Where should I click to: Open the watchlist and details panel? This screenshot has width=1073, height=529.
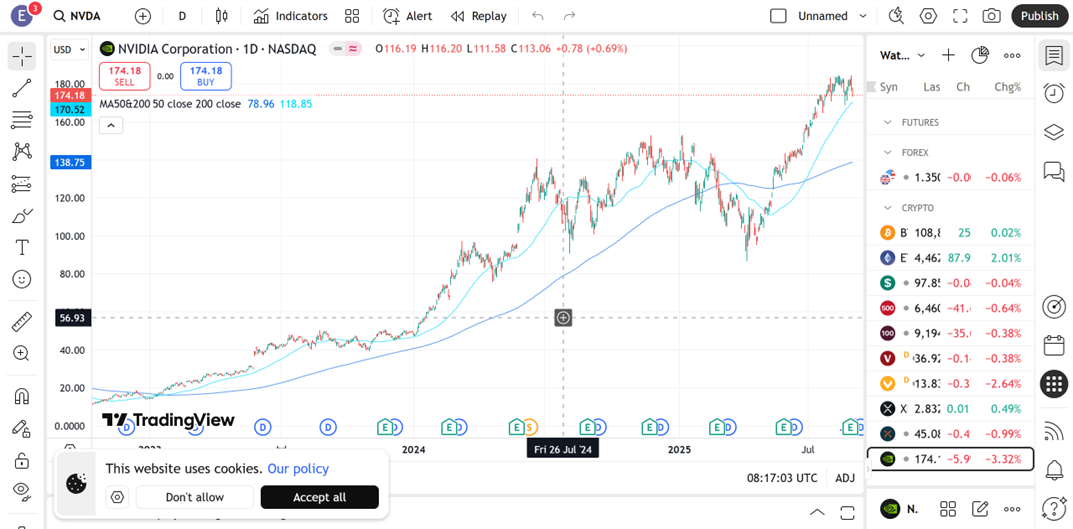tap(1054, 55)
